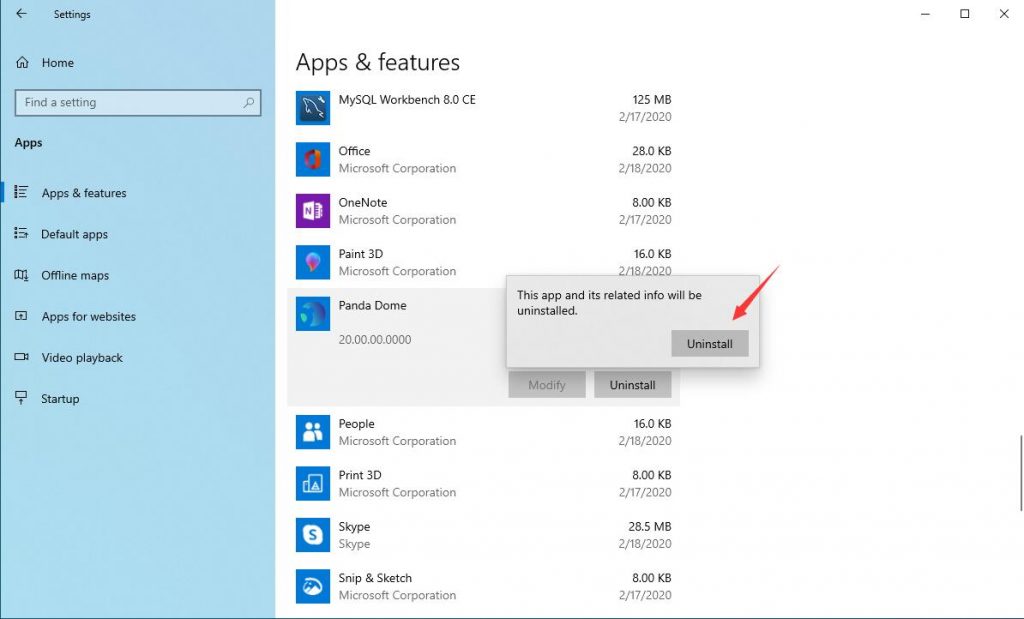Click the People app icon

[x=313, y=432]
